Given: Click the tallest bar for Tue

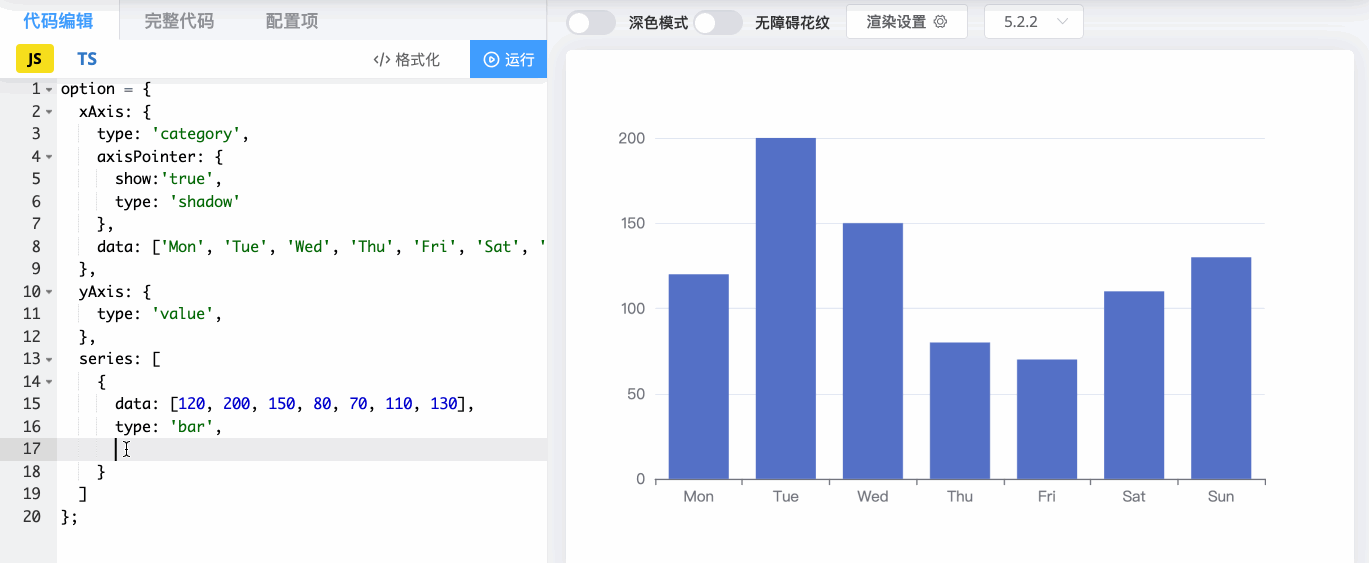Looking at the screenshot, I should 785,308.
